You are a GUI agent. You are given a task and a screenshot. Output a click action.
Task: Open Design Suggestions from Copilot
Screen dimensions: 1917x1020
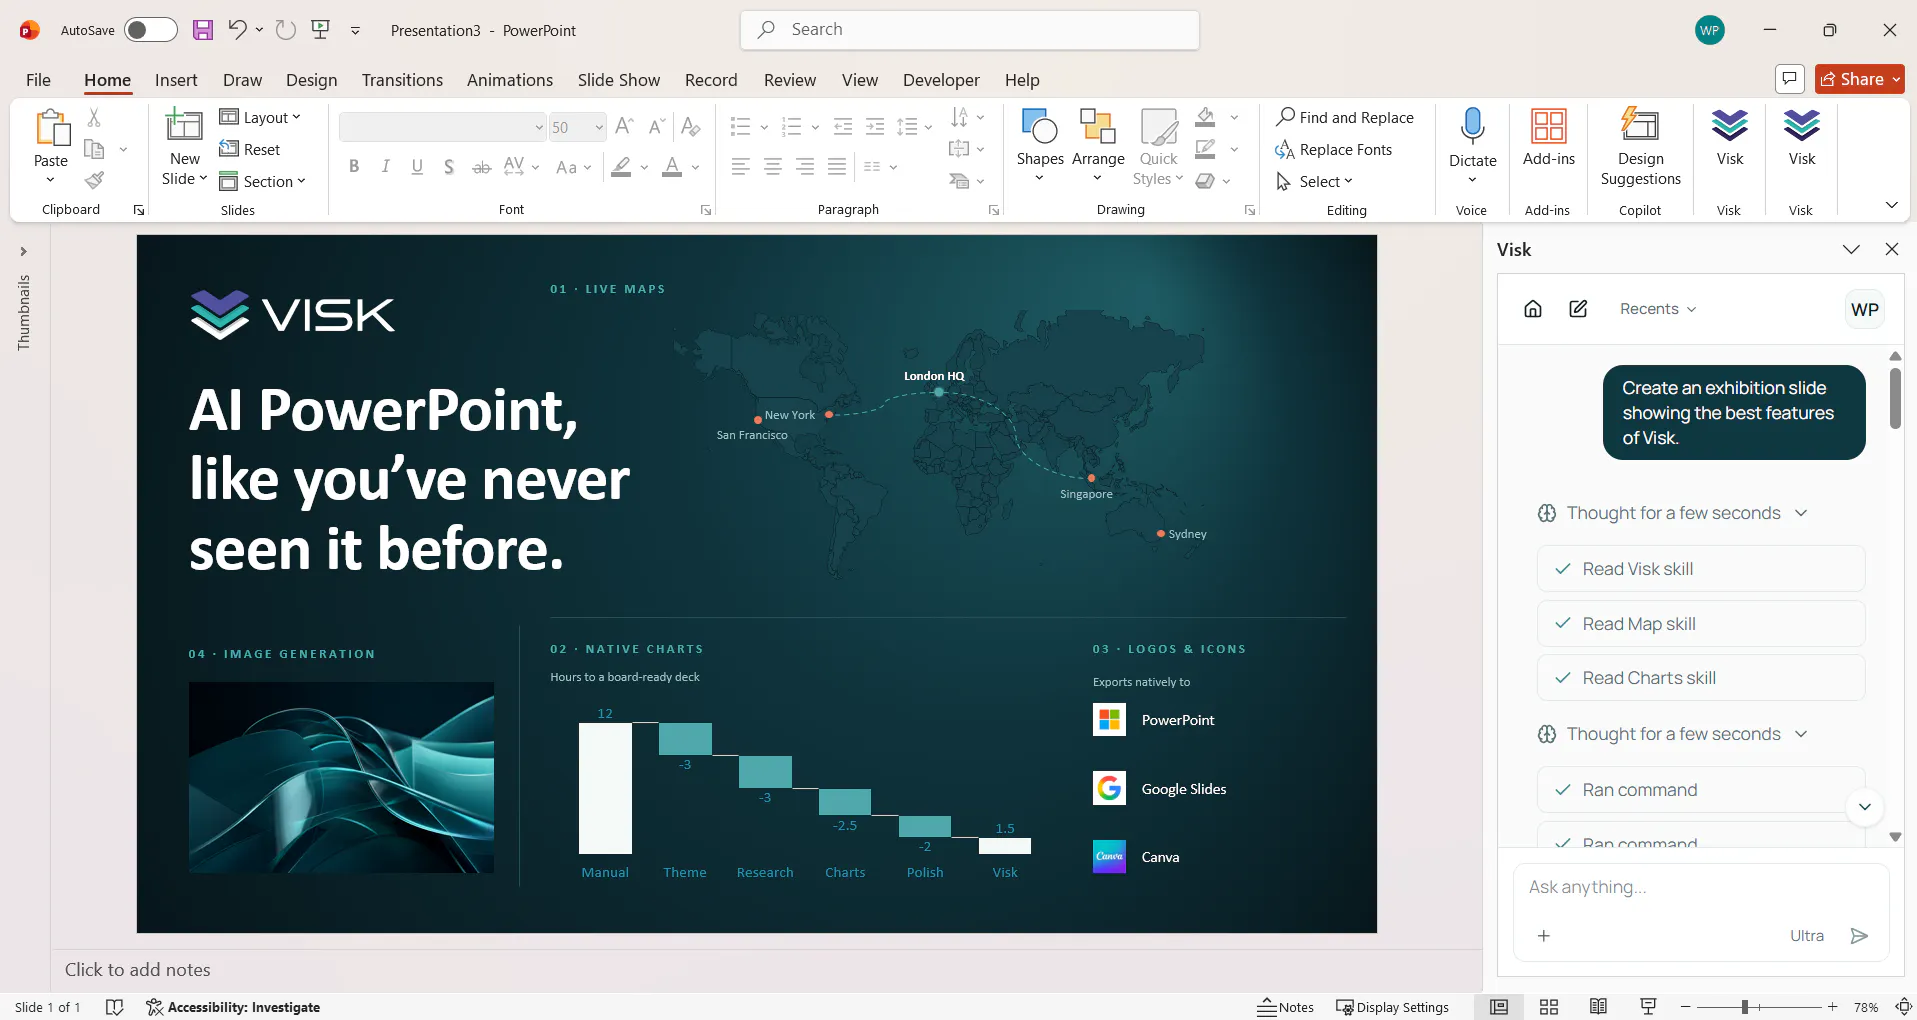click(1640, 147)
